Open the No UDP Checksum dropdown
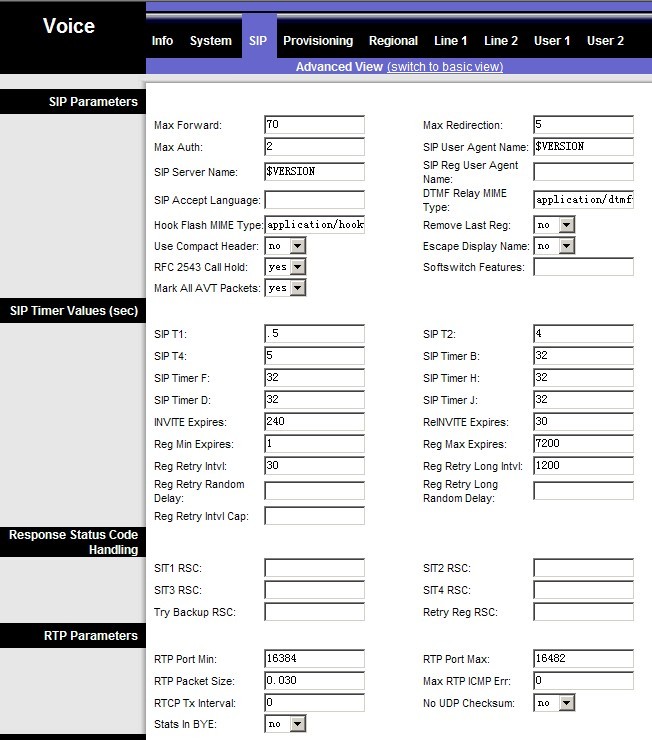The image size is (652, 740). coord(554,703)
